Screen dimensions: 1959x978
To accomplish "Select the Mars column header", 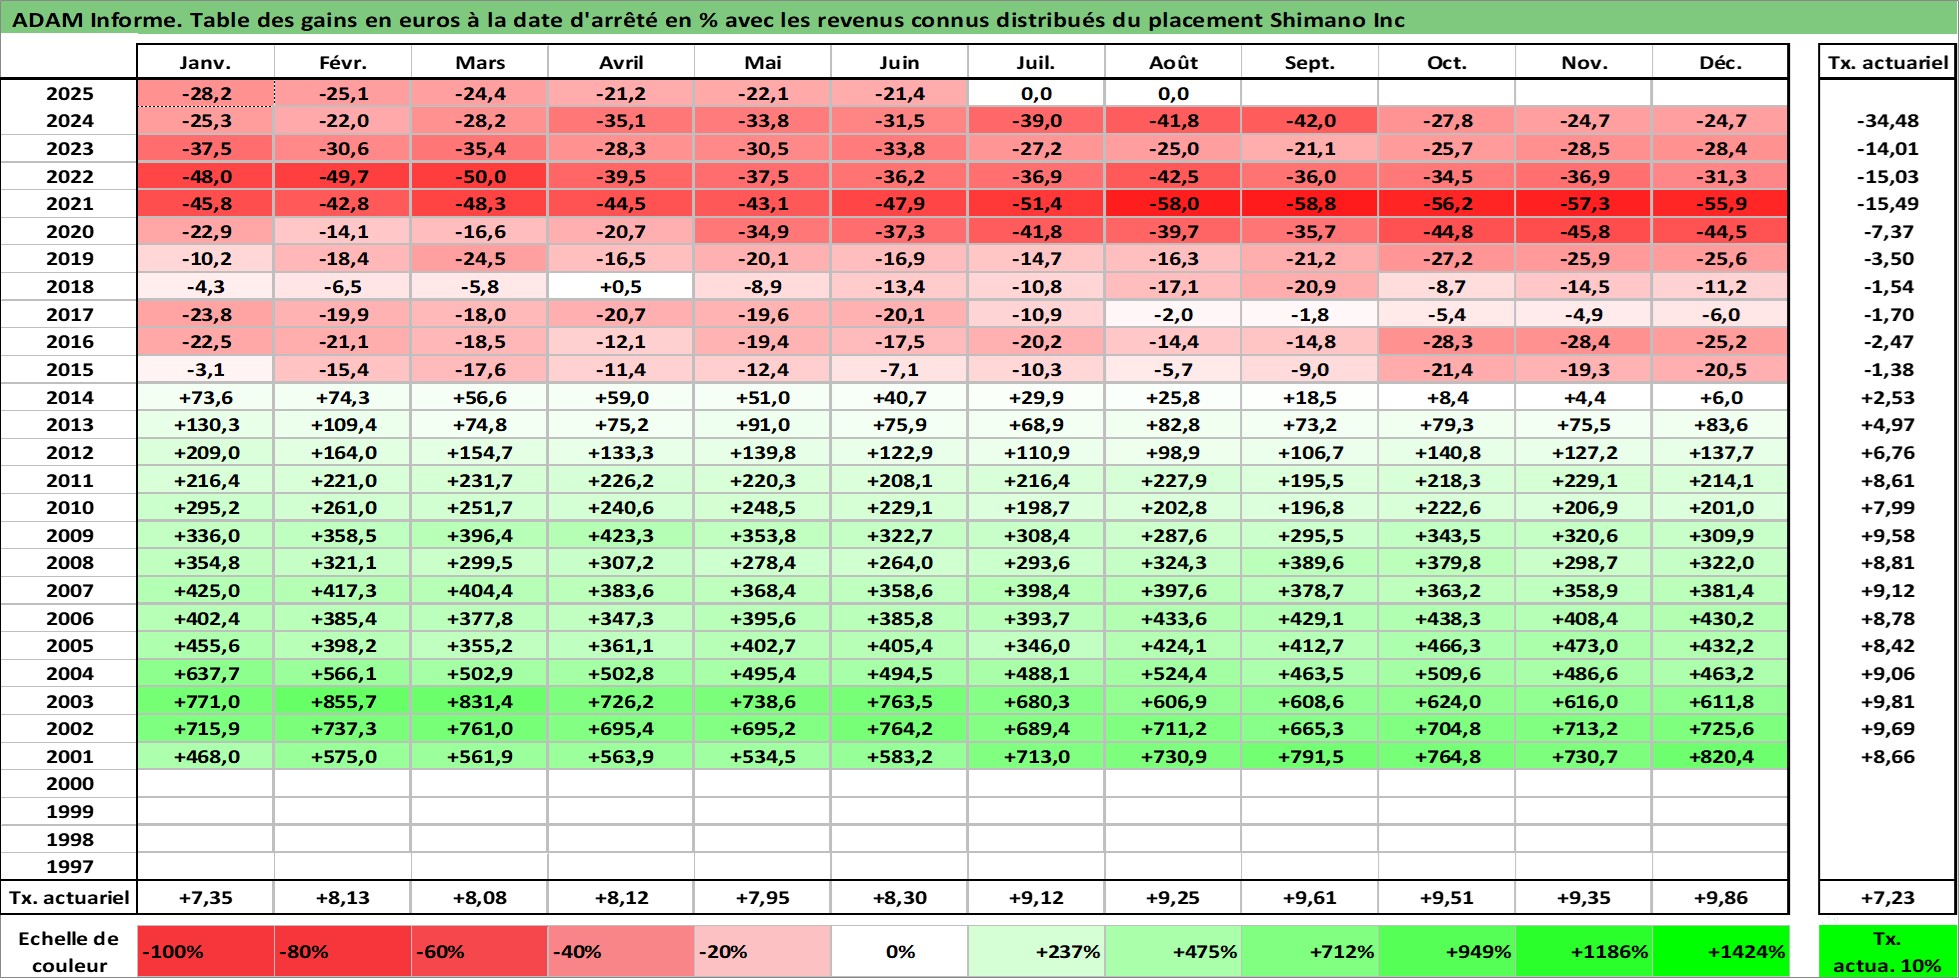I will (479, 62).
